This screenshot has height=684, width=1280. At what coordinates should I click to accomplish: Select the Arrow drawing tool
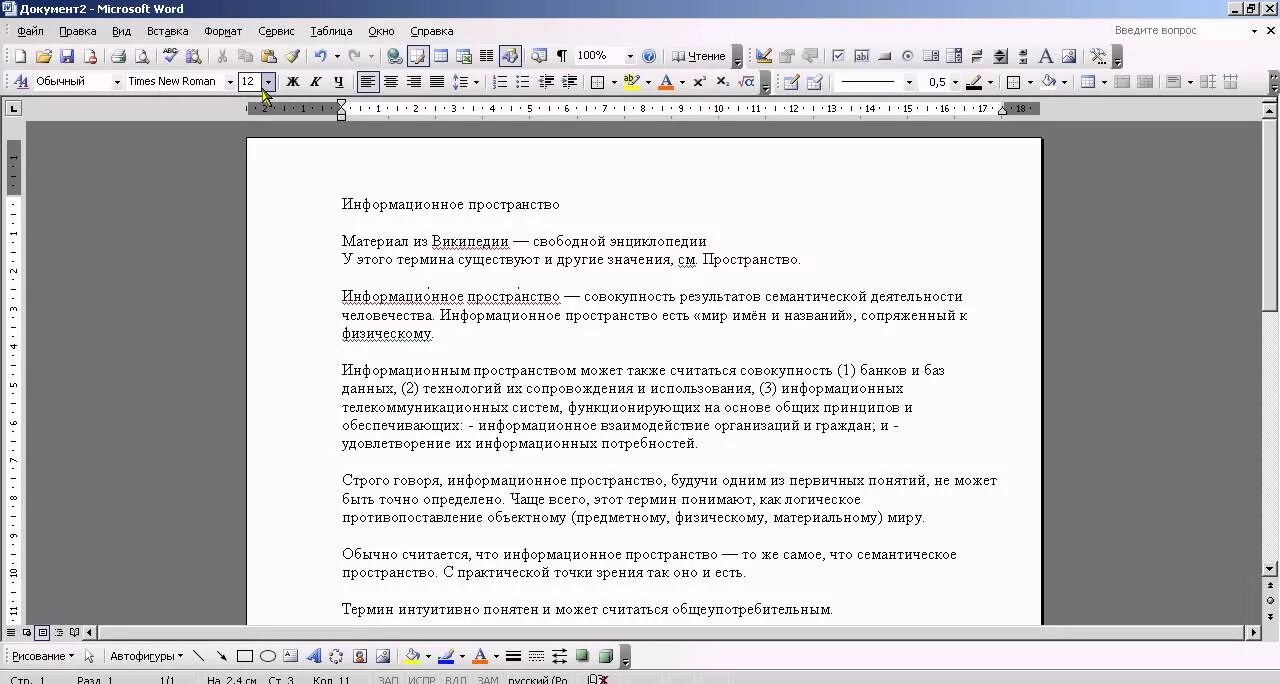[221, 656]
